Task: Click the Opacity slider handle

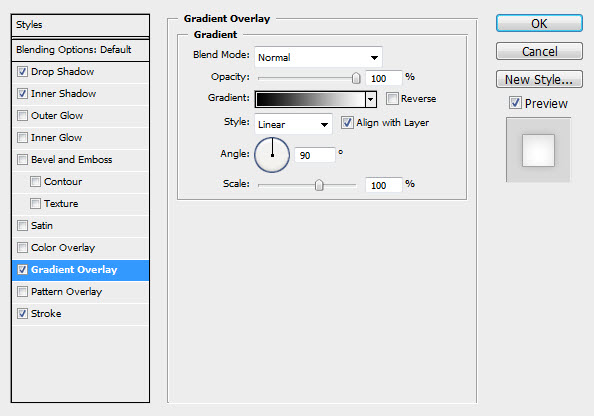Action: [x=356, y=78]
